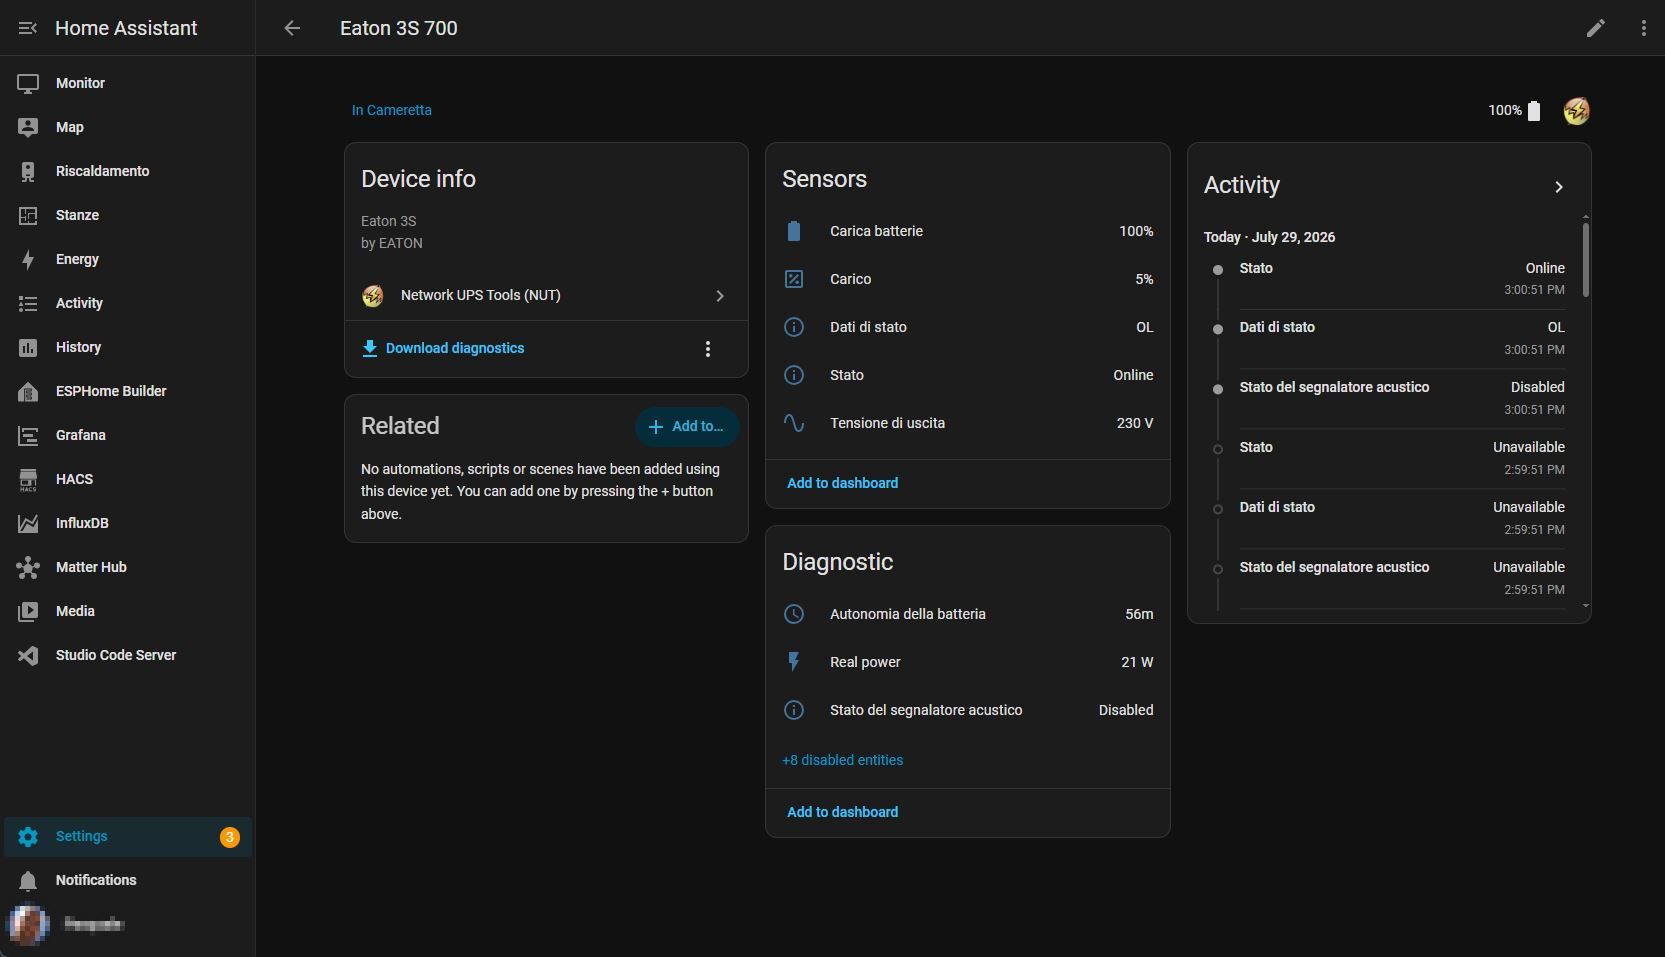This screenshot has width=1665, height=957.
Task: Click the Activity panel scrollbar
Action: (x=1586, y=260)
